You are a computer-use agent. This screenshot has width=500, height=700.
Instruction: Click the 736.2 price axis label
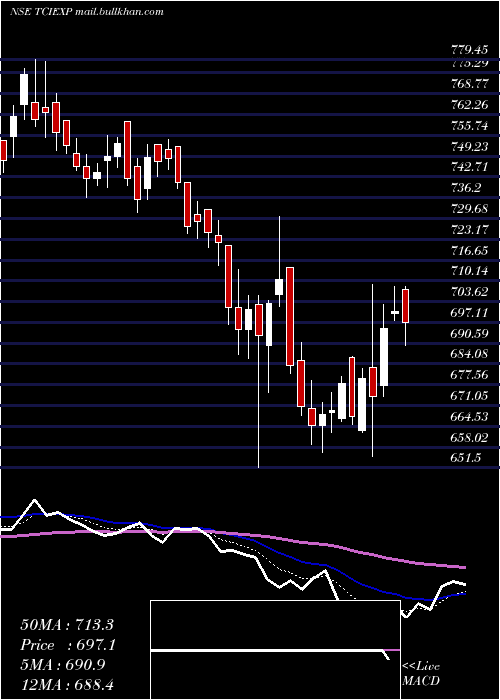(466, 188)
